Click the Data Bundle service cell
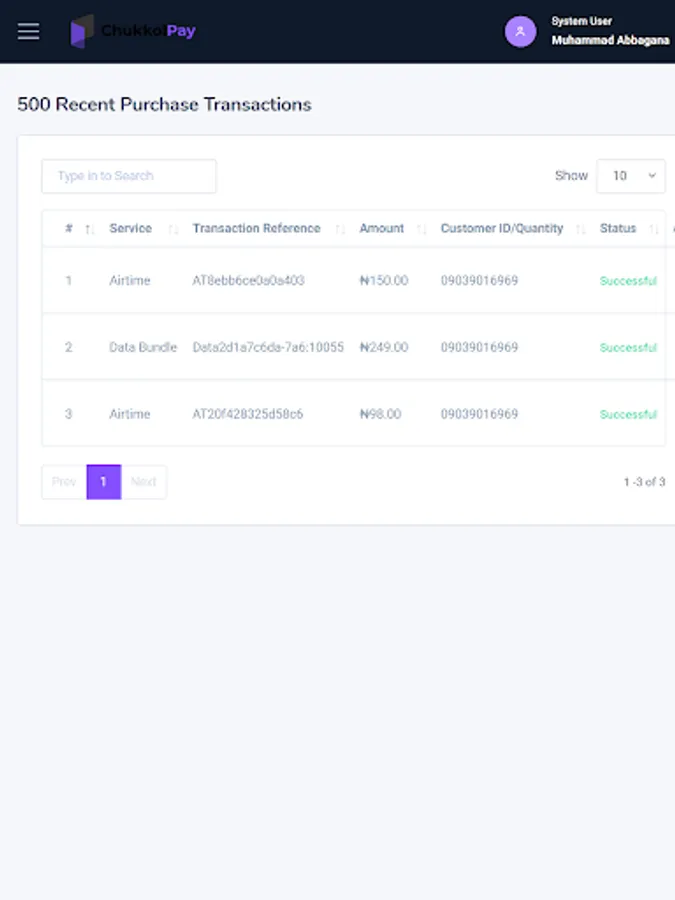Viewport: 675px width, 900px height. coord(143,347)
